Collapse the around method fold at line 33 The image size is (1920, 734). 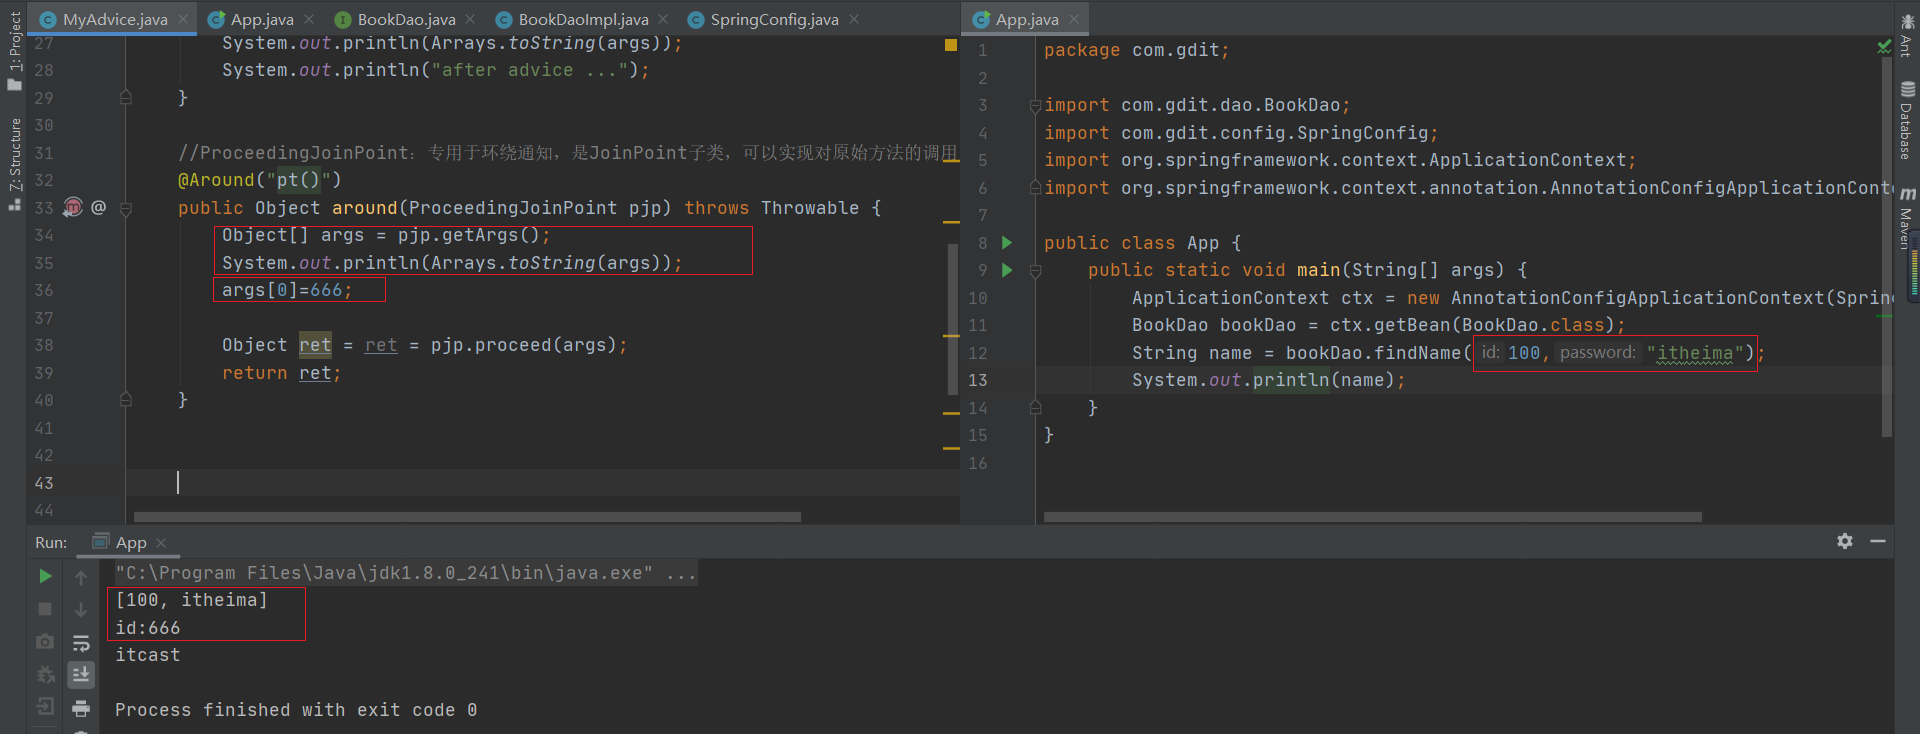(x=126, y=208)
